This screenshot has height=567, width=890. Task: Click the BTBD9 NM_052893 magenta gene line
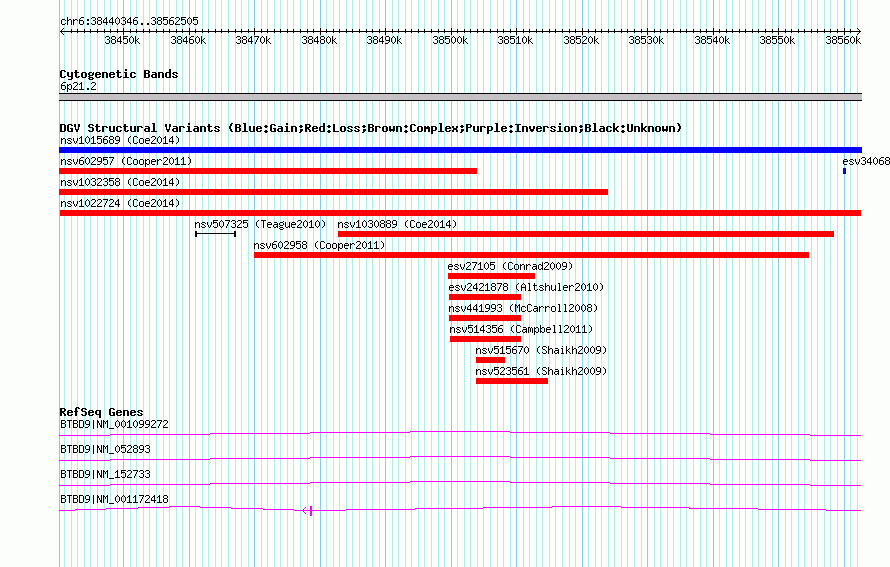tap(460, 459)
